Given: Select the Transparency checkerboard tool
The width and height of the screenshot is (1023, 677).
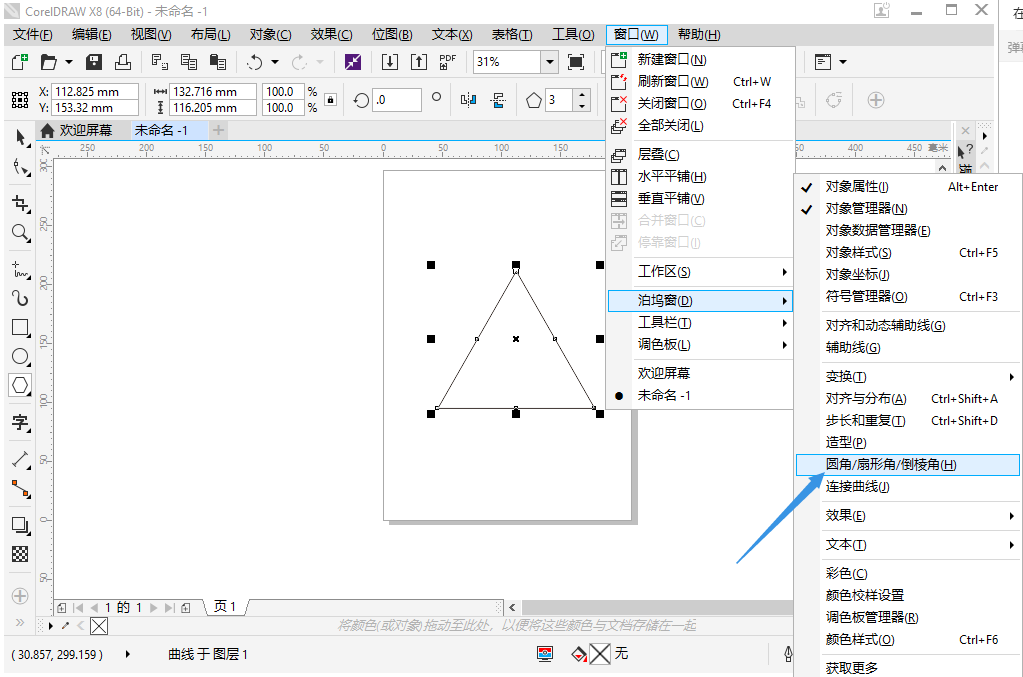Looking at the screenshot, I should click(x=20, y=554).
